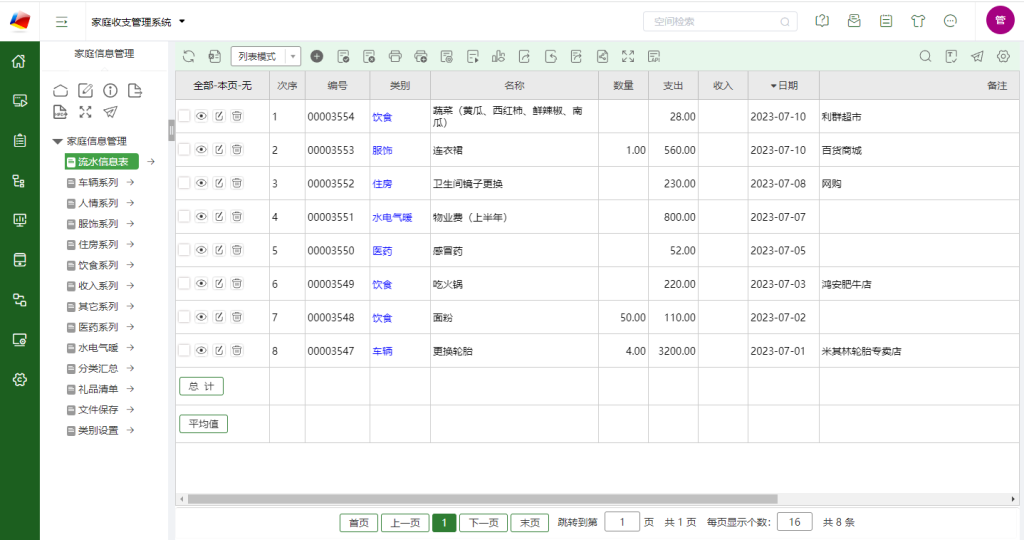1024x540 pixels.
Task: Click the purple user avatar
Action: [1000, 20]
